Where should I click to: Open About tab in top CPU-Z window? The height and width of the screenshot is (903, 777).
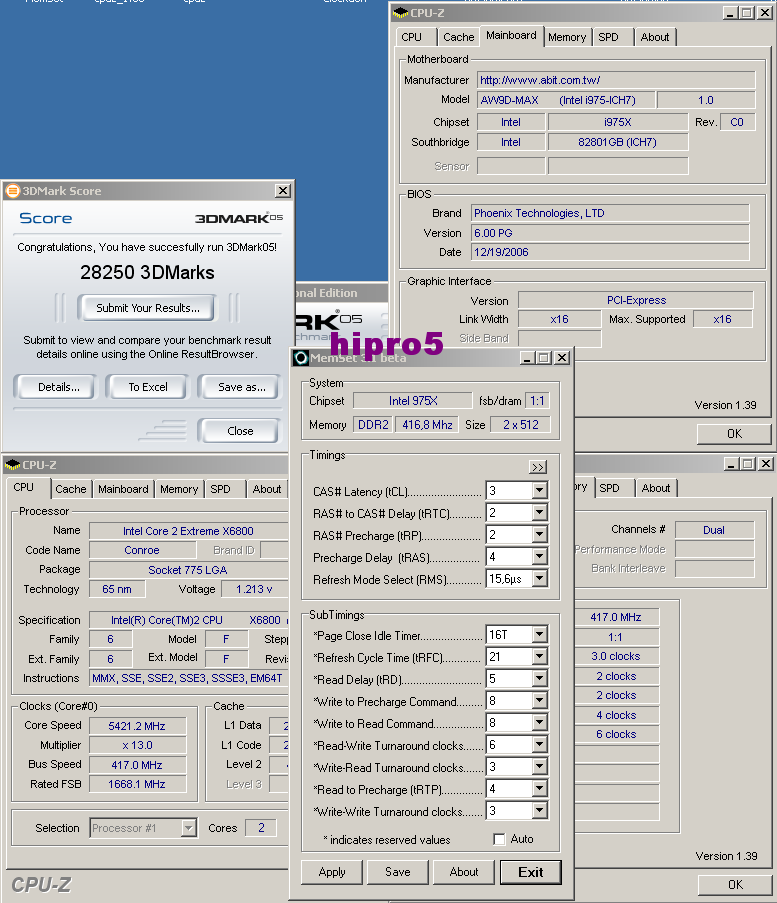[655, 37]
